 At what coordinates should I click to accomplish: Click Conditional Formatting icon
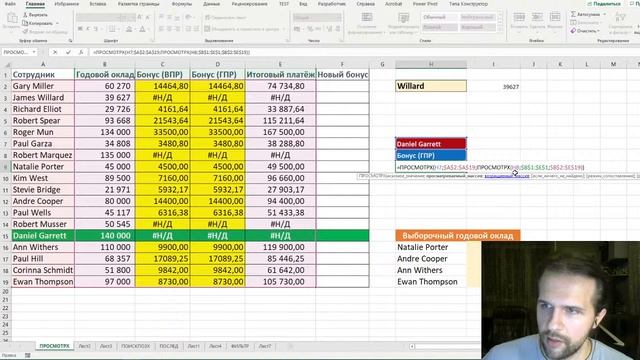pyautogui.click(x=367, y=17)
